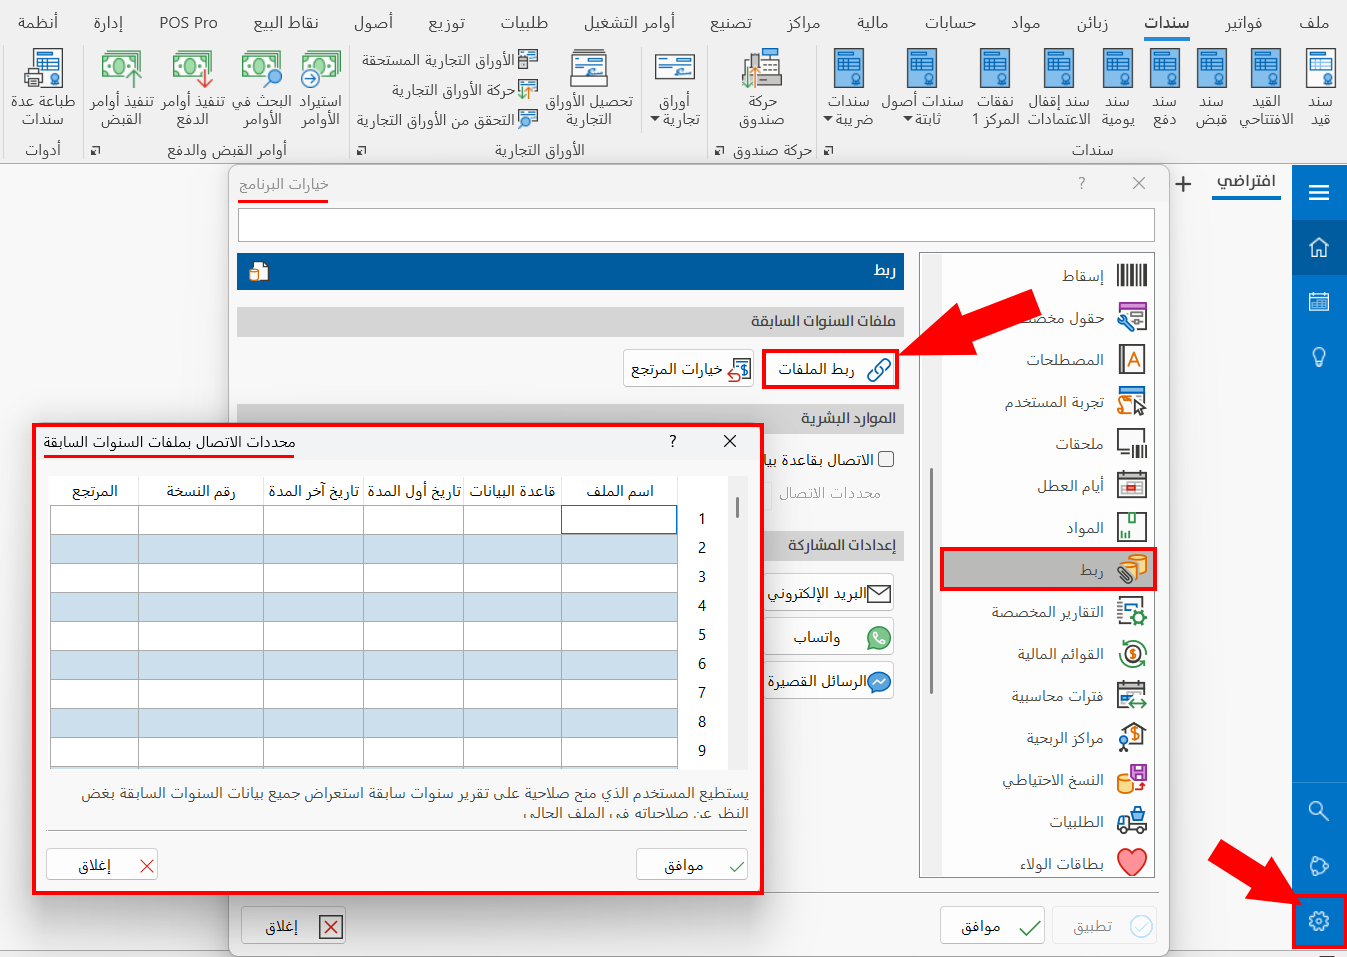Switch to the مواد ribbon tab
1347x957 pixels.
[x=1024, y=21]
